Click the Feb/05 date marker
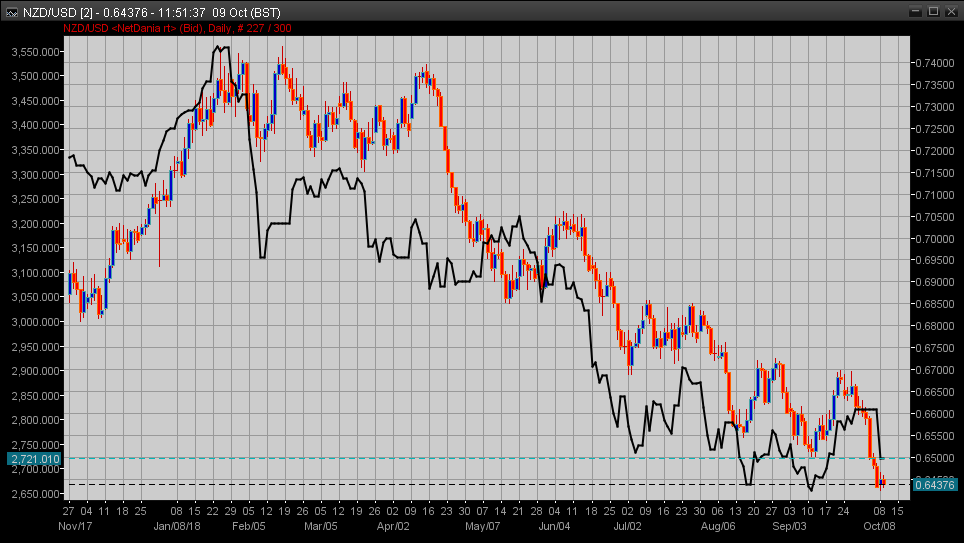The height and width of the screenshot is (543, 964). pos(248,525)
